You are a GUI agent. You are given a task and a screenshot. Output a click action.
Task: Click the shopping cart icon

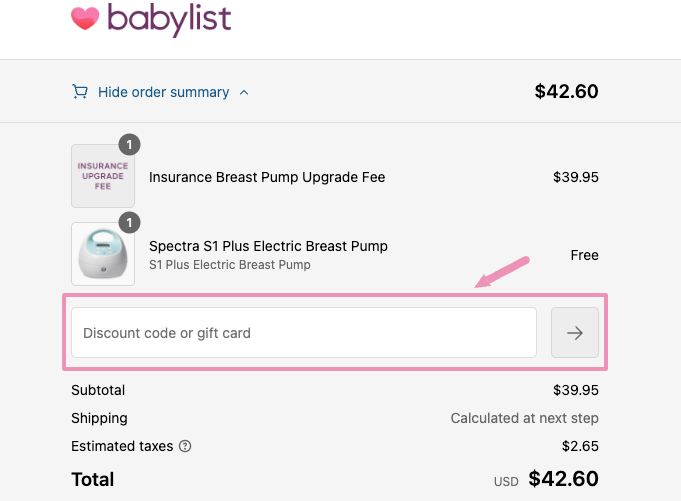click(x=80, y=92)
